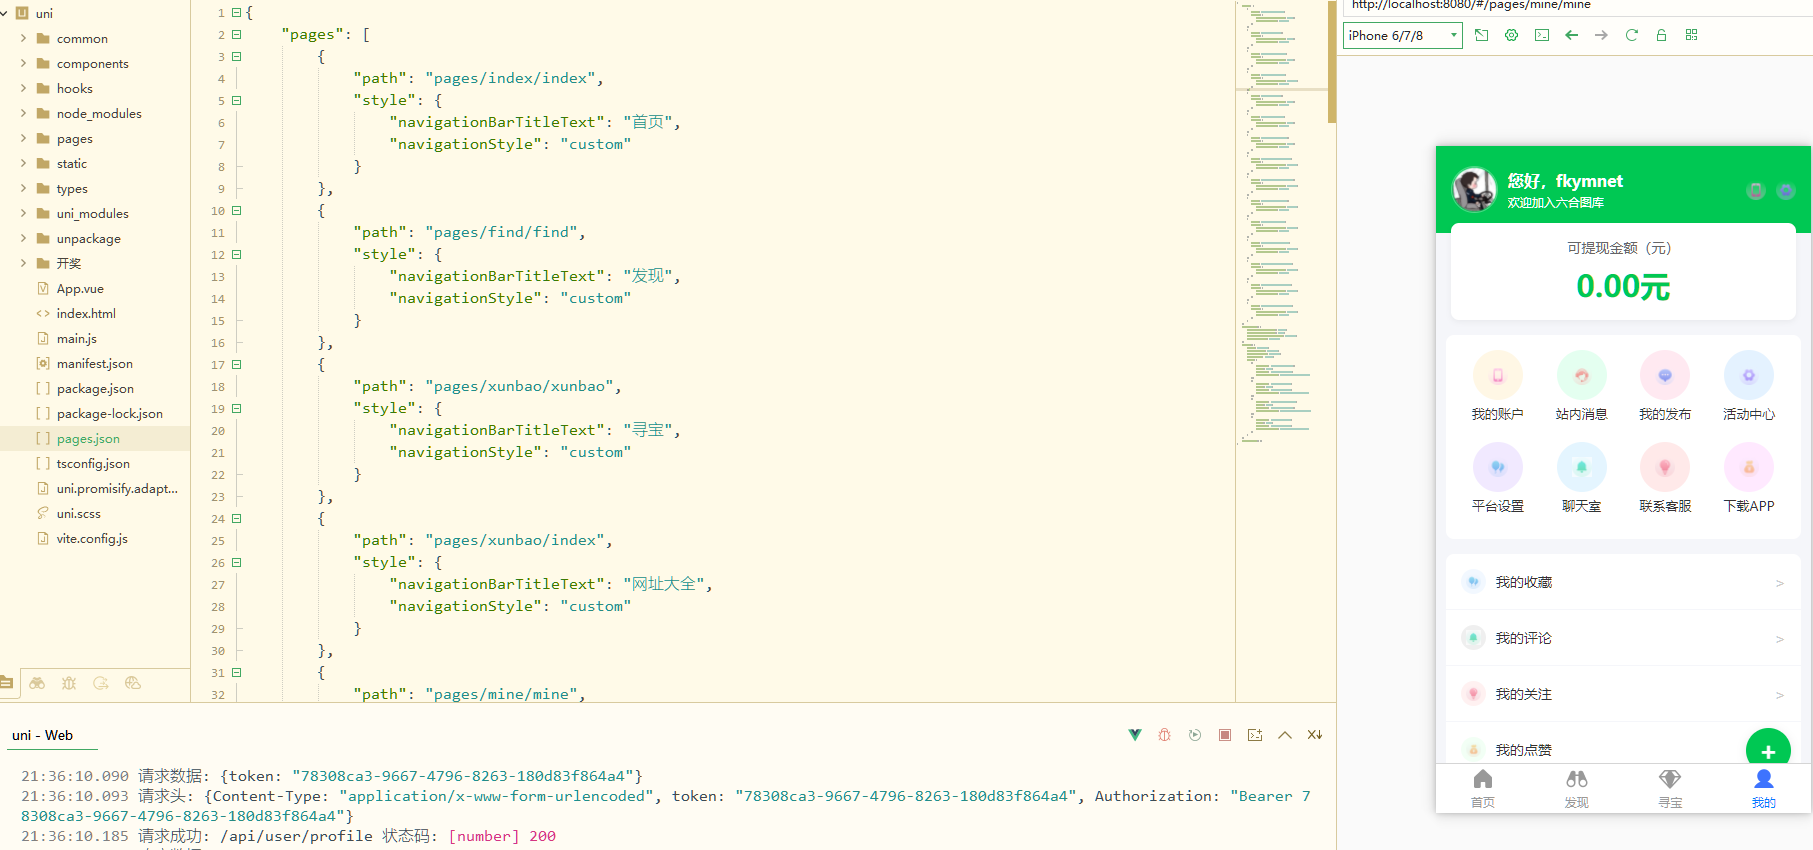Click the red bug debug icon in console

click(1164, 735)
